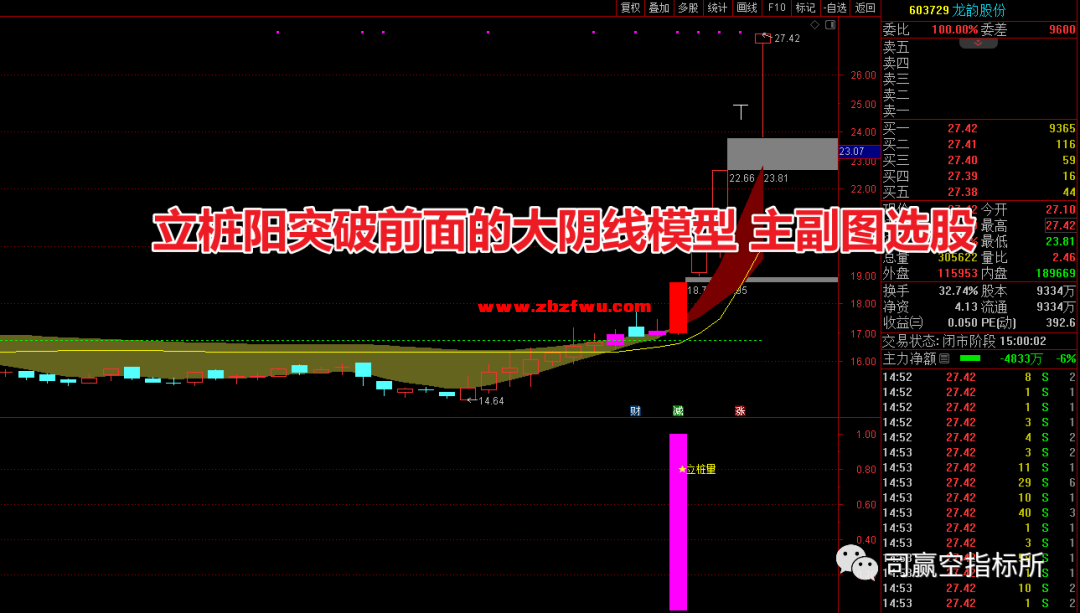Open the 复权 adjustment menu
Viewport: 1080px width, 613px height.
(630, 8)
